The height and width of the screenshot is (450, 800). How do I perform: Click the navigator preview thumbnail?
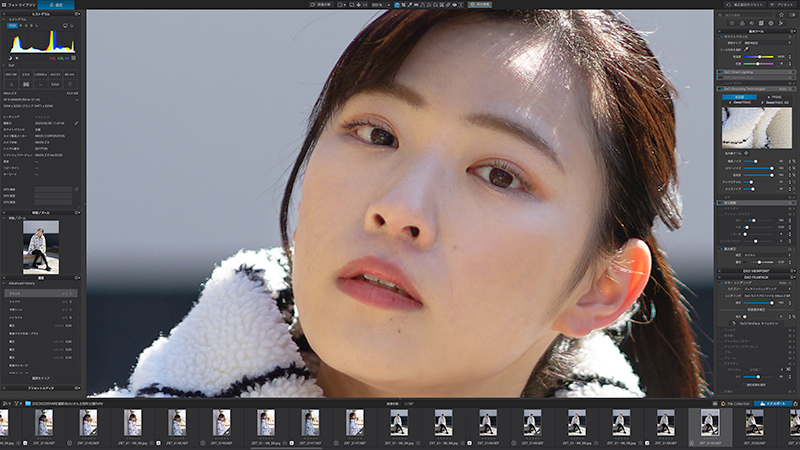(x=41, y=247)
